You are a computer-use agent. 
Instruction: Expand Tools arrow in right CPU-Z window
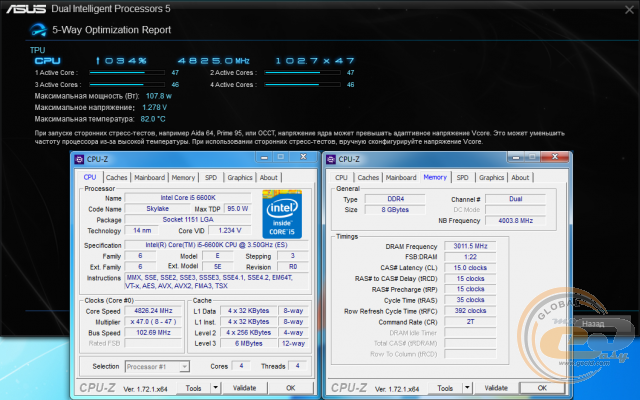tap(467, 388)
